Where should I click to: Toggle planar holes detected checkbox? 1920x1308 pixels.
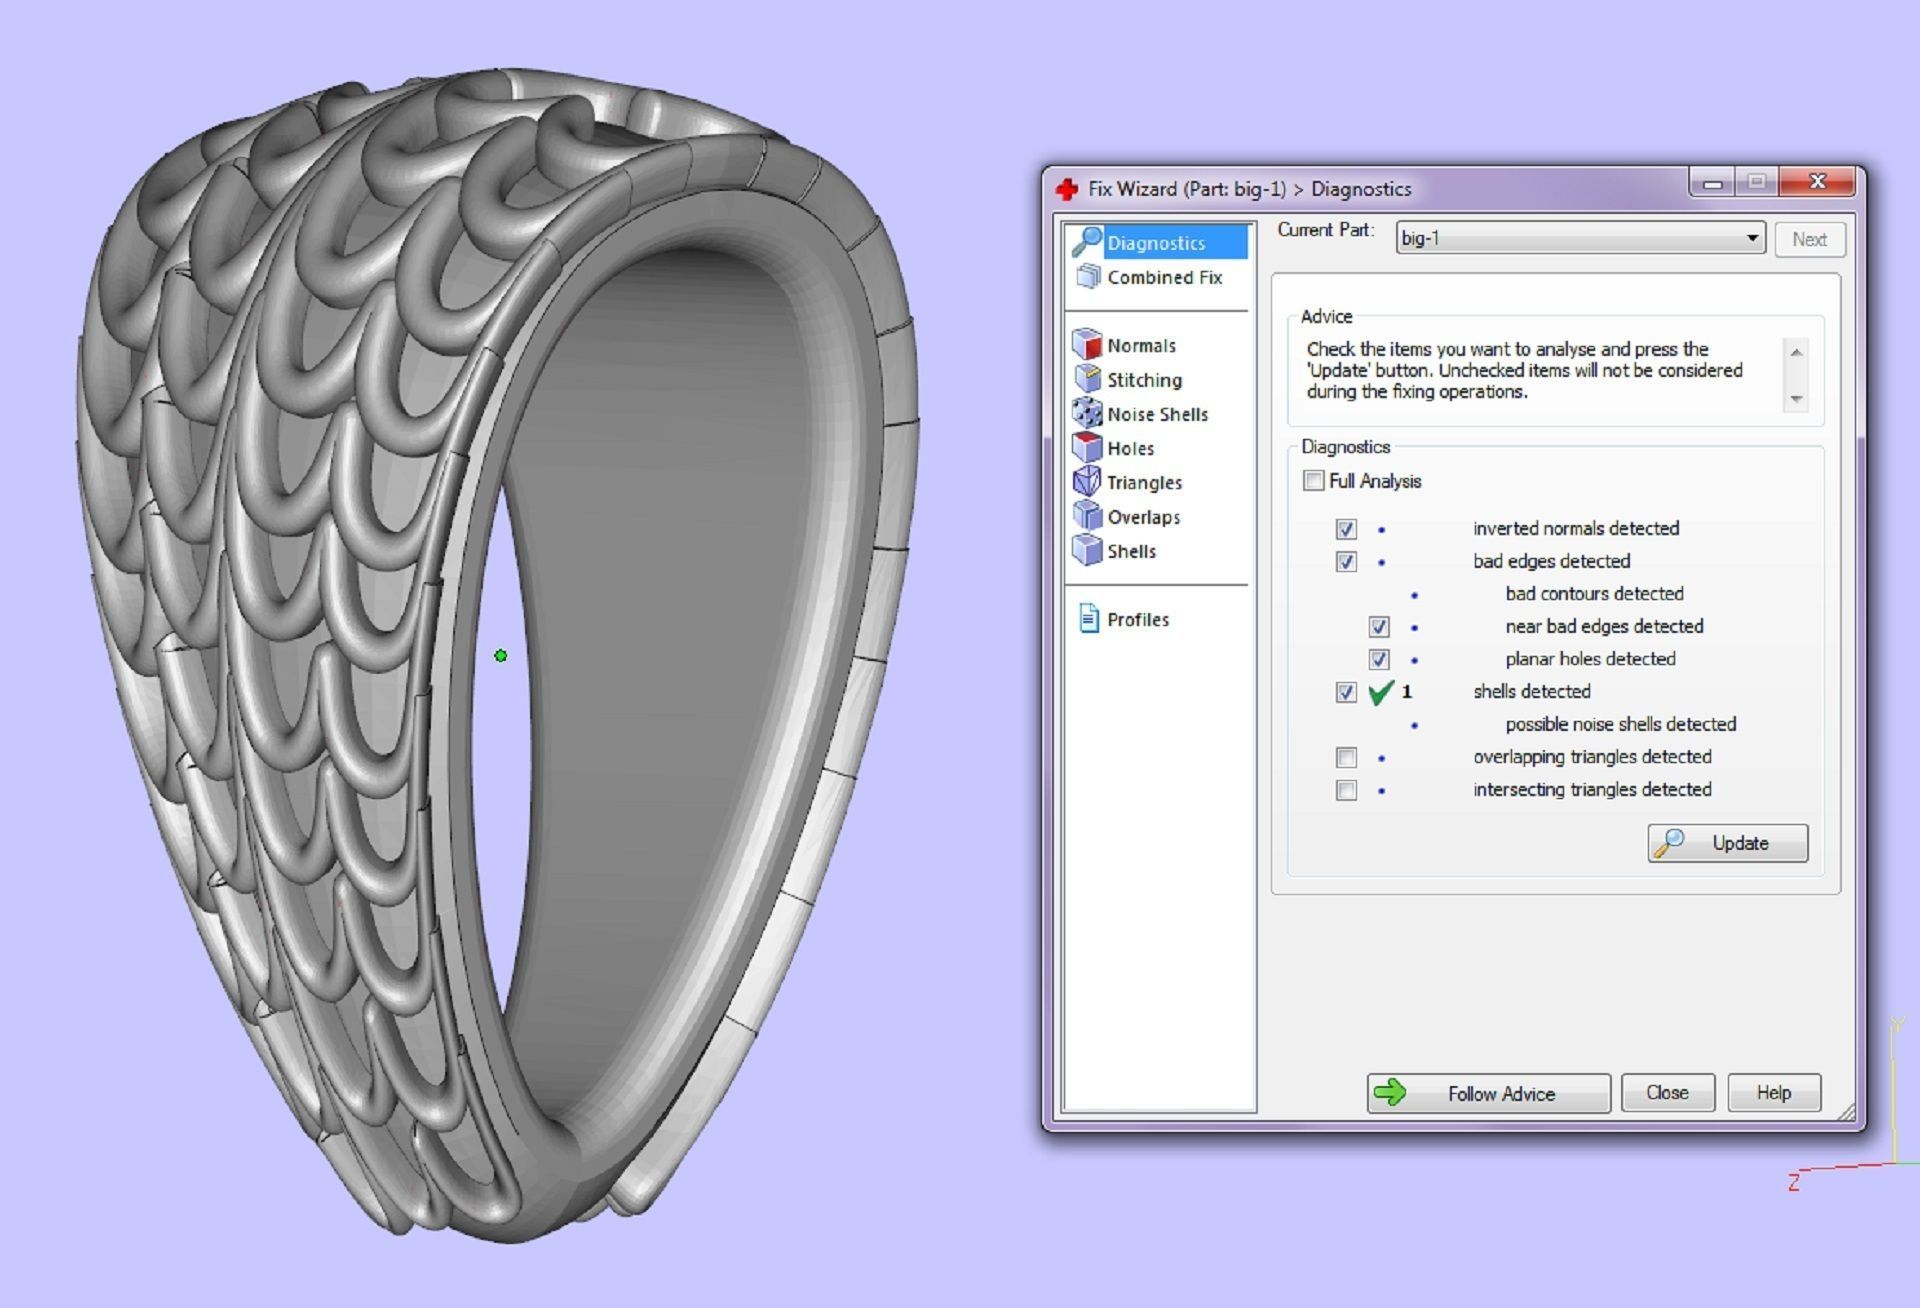pos(1379,660)
